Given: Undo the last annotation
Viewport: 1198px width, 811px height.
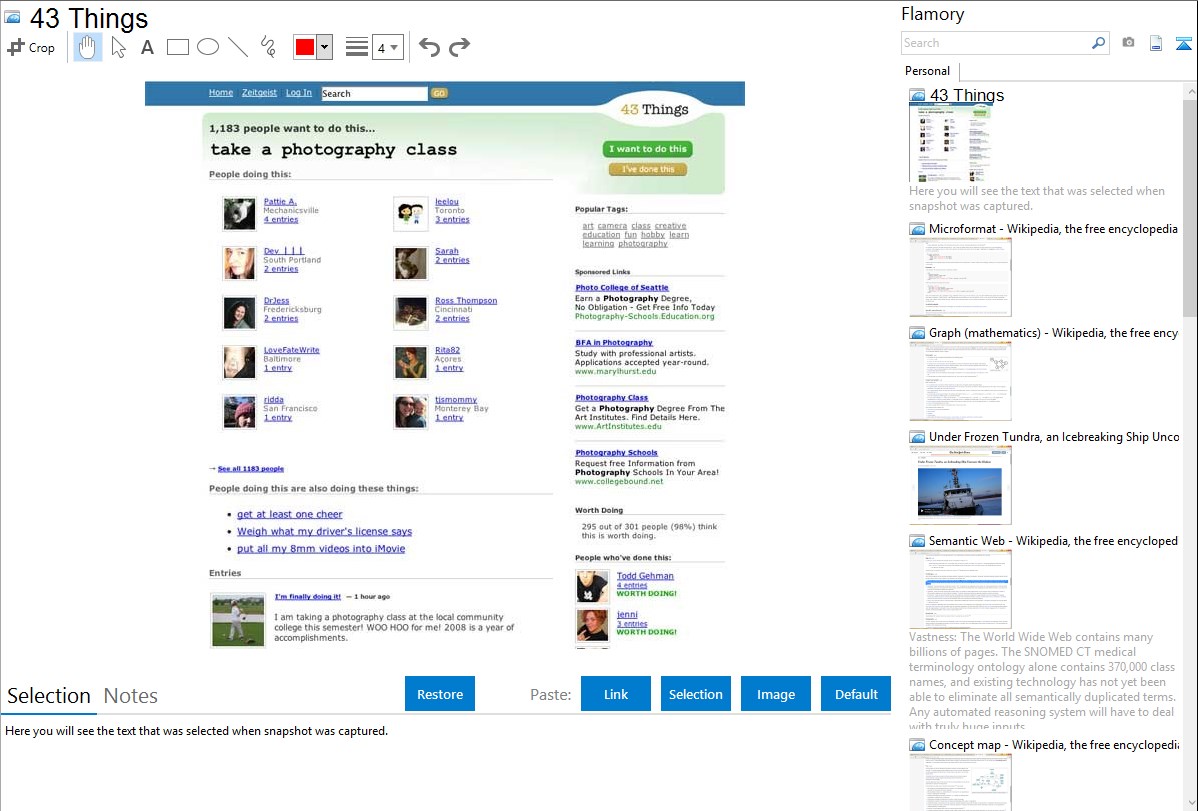Looking at the screenshot, I should coord(429,47).
